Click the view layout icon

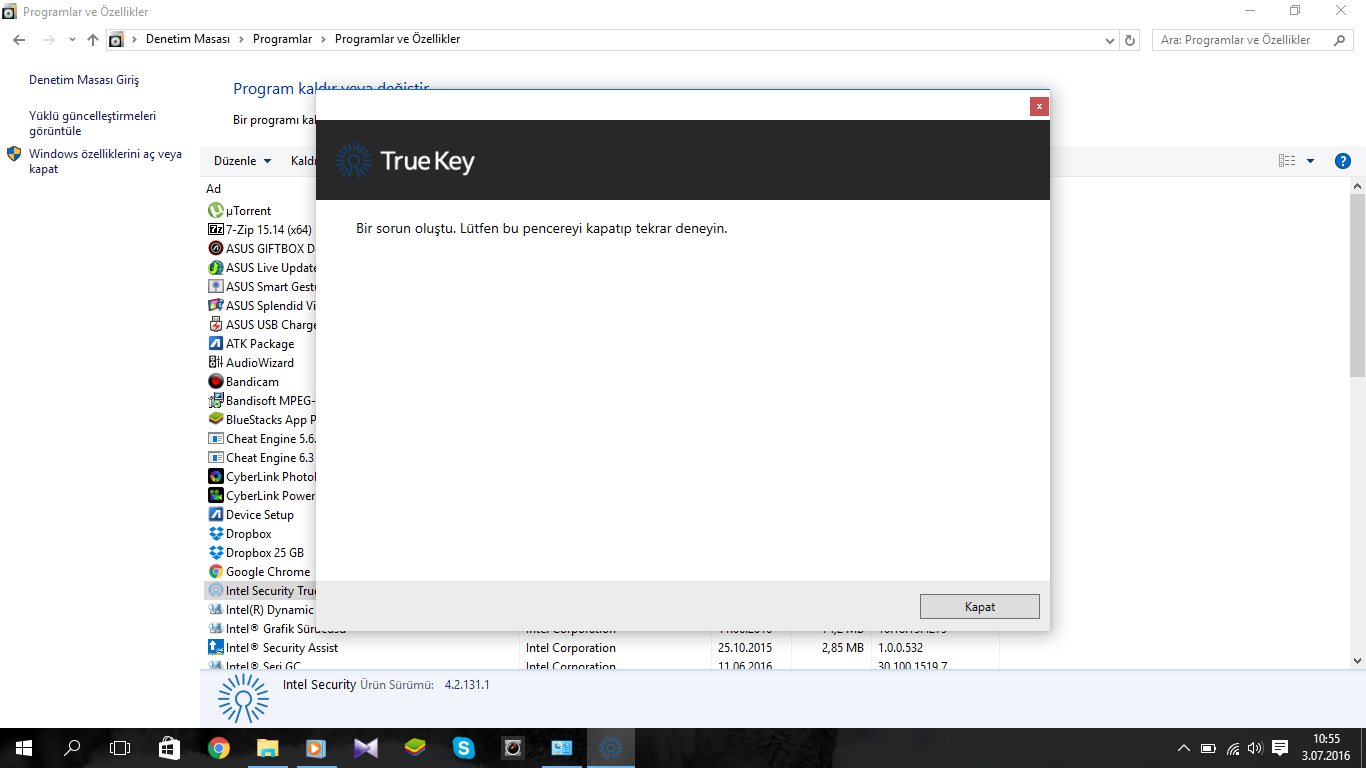pos(1287,161)
